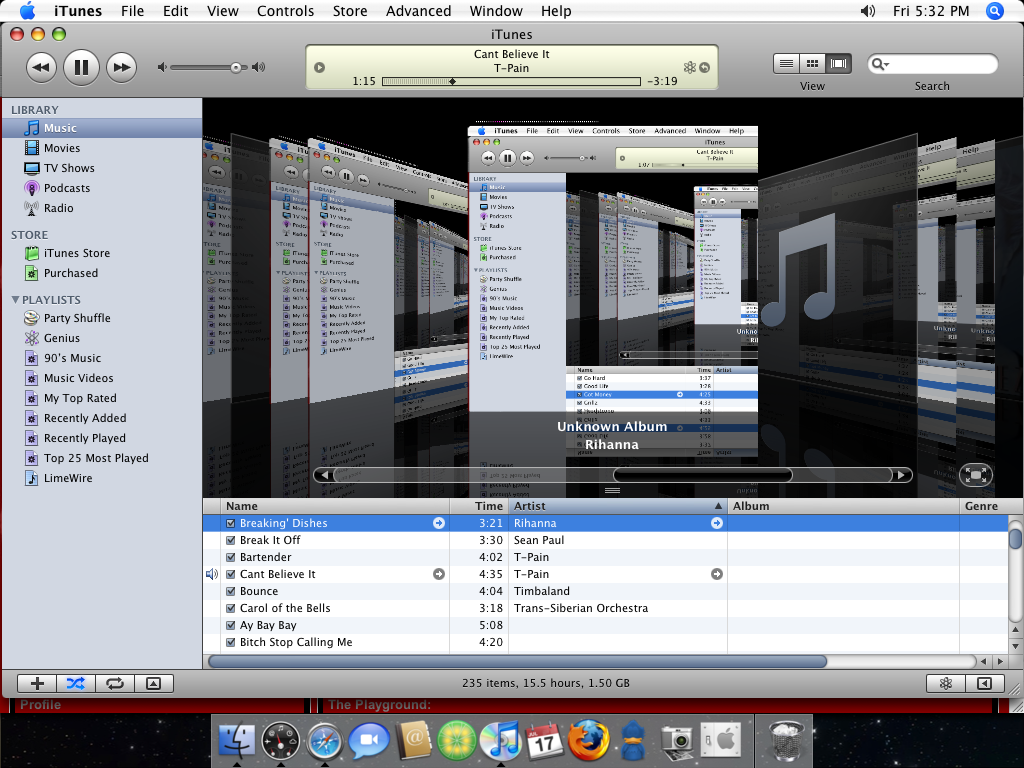
Task: Open the File menu
Action: coord(133,11)
